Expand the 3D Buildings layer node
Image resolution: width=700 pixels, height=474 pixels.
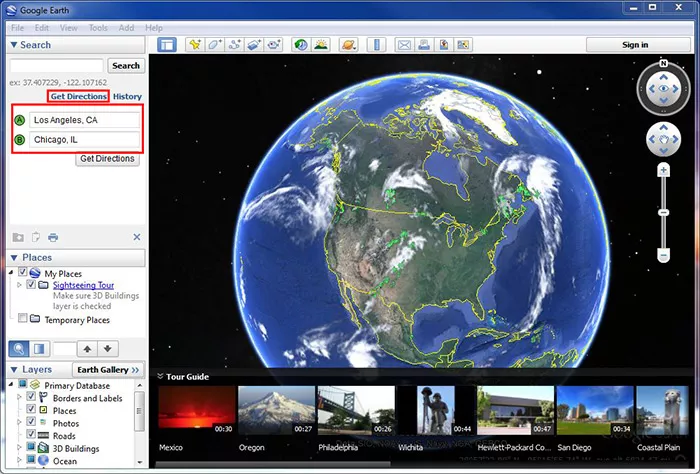19,447
